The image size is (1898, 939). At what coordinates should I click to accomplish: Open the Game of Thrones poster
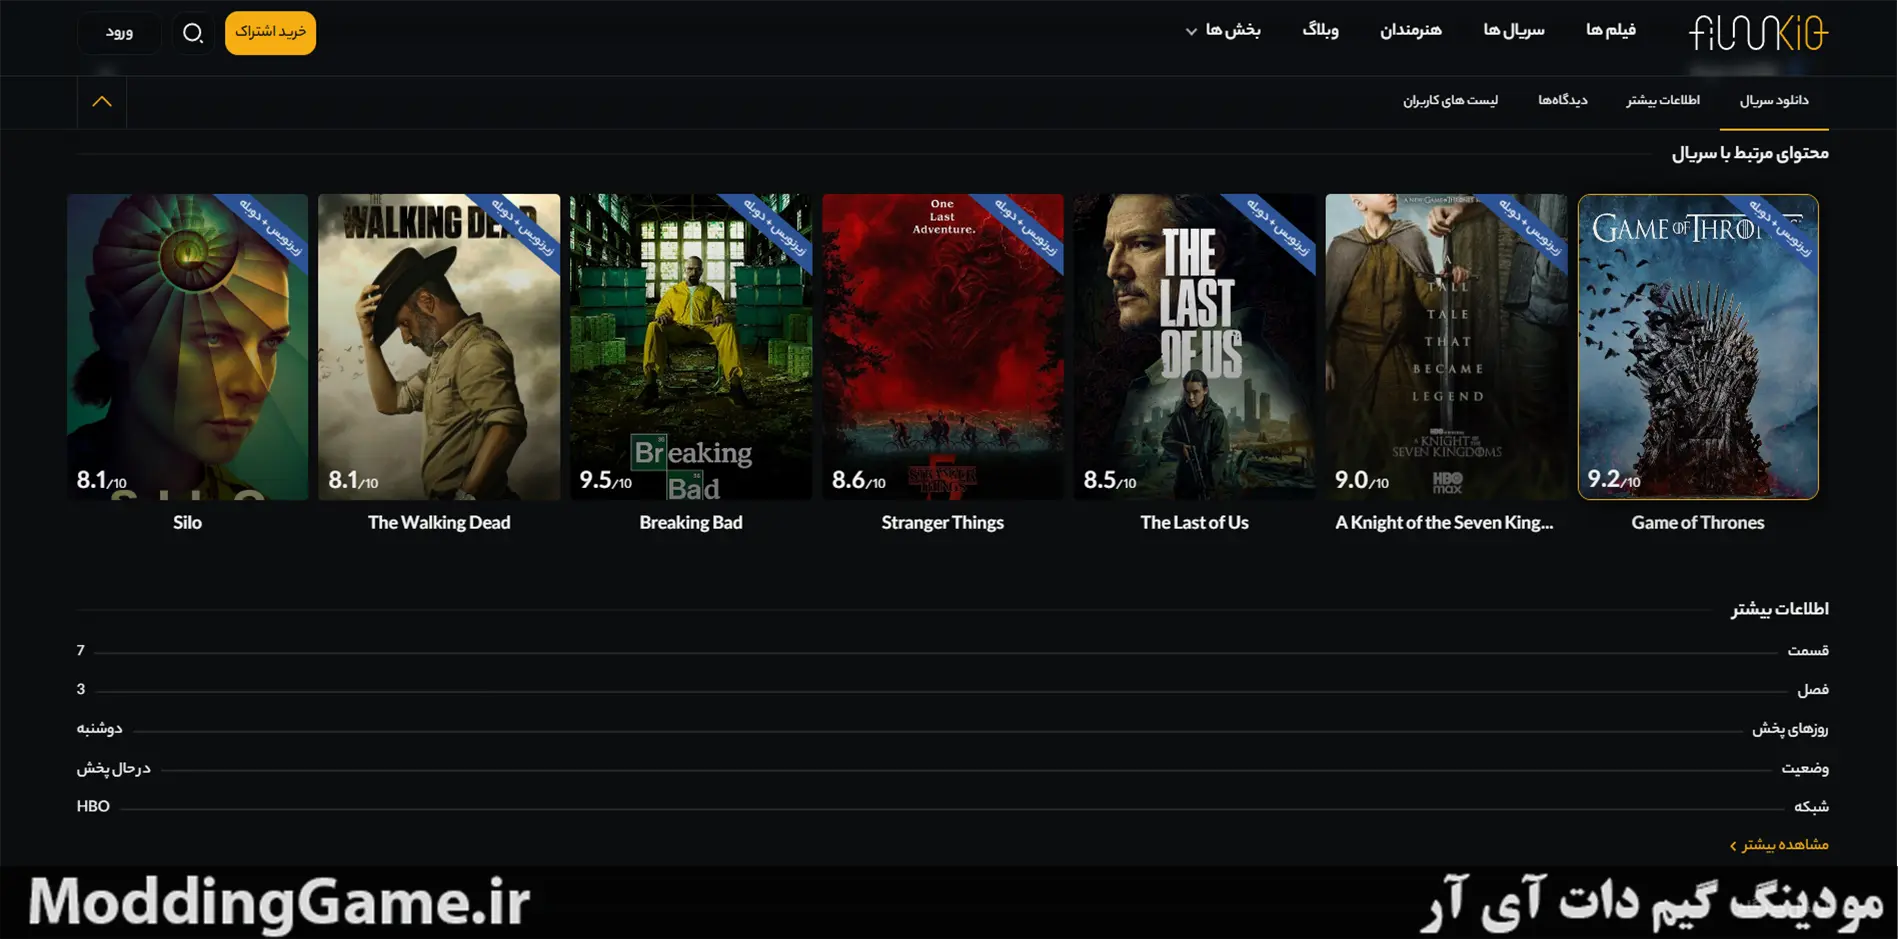(1698, 347)
